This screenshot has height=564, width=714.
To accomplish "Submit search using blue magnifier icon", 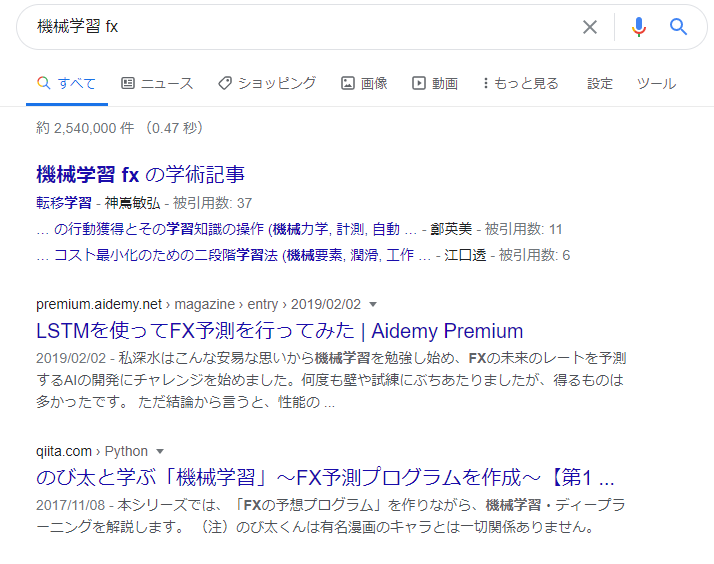I will coord(678,27).
